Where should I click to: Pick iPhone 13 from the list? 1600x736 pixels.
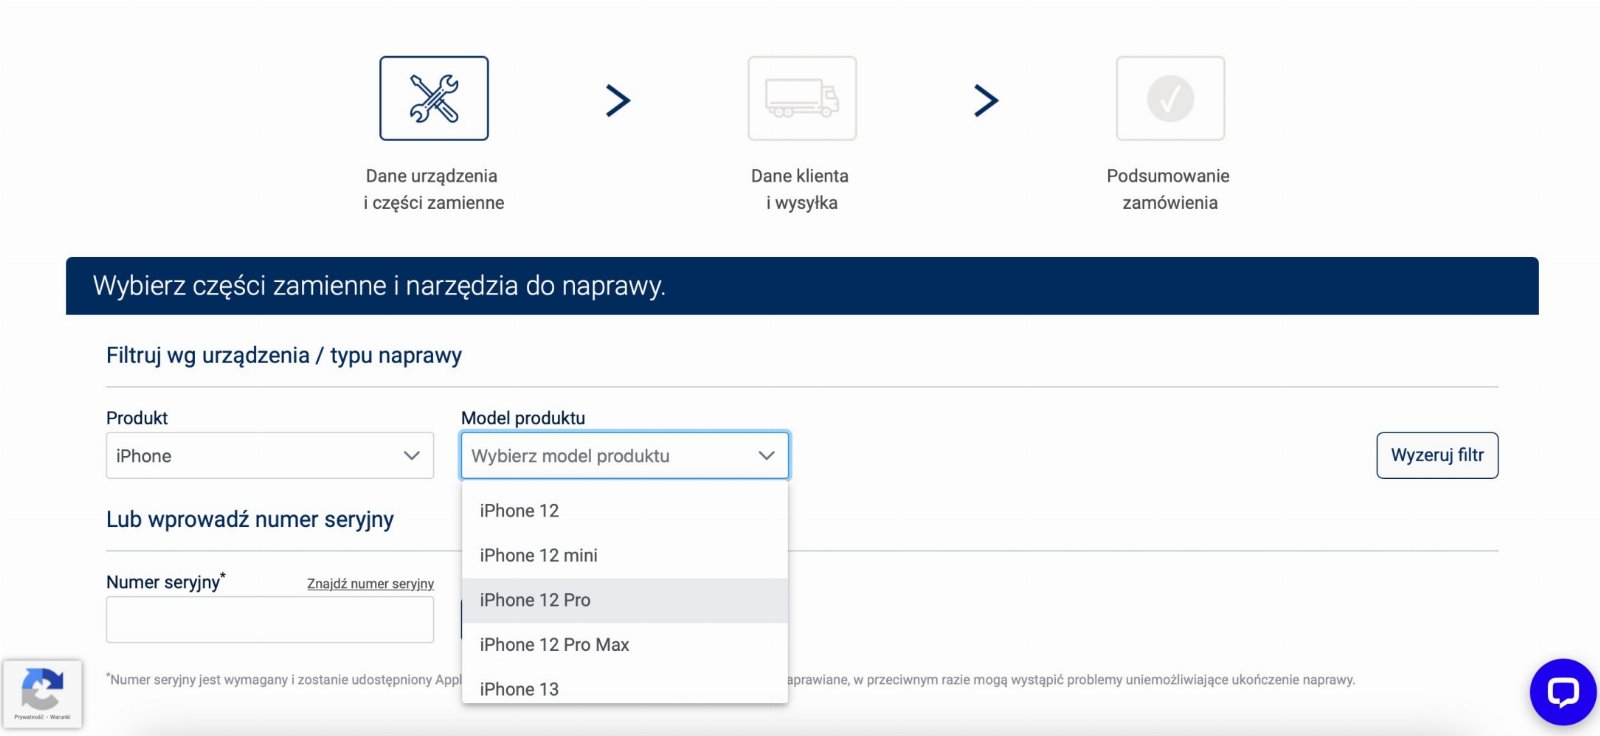pyautogui.click(x=625, y=688)
